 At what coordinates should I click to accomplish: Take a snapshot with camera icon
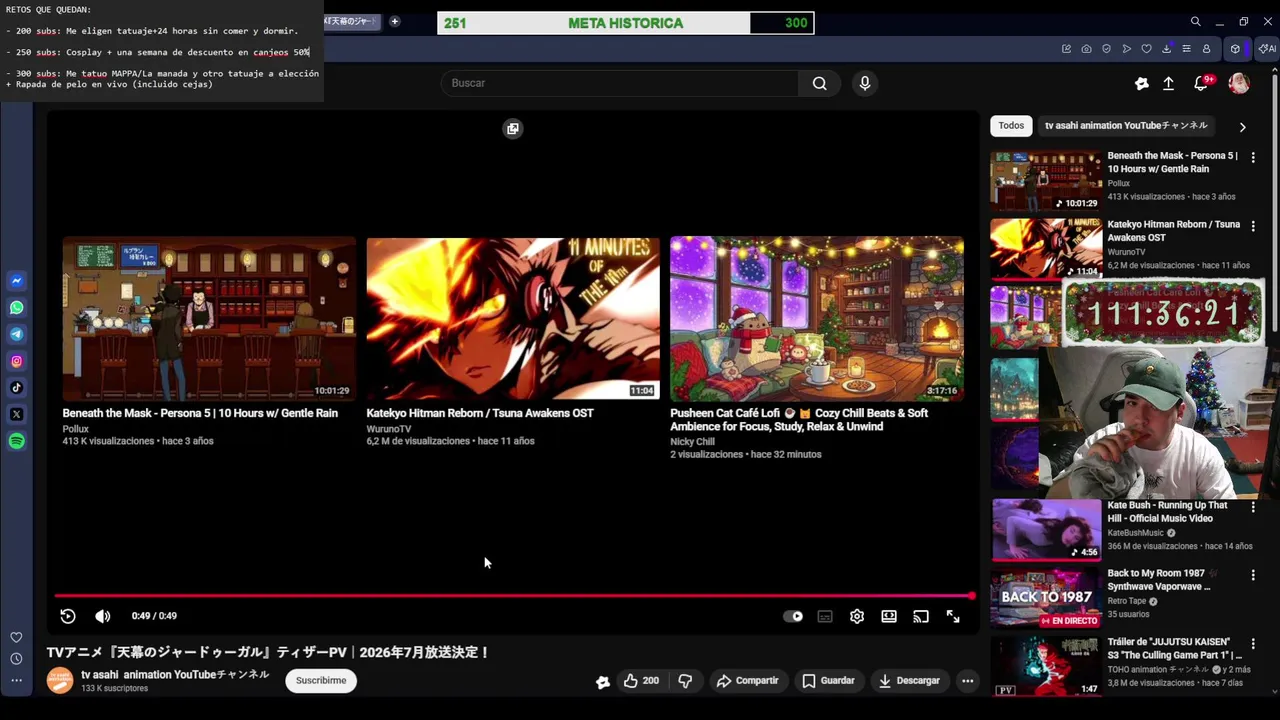coord(1086,49)
